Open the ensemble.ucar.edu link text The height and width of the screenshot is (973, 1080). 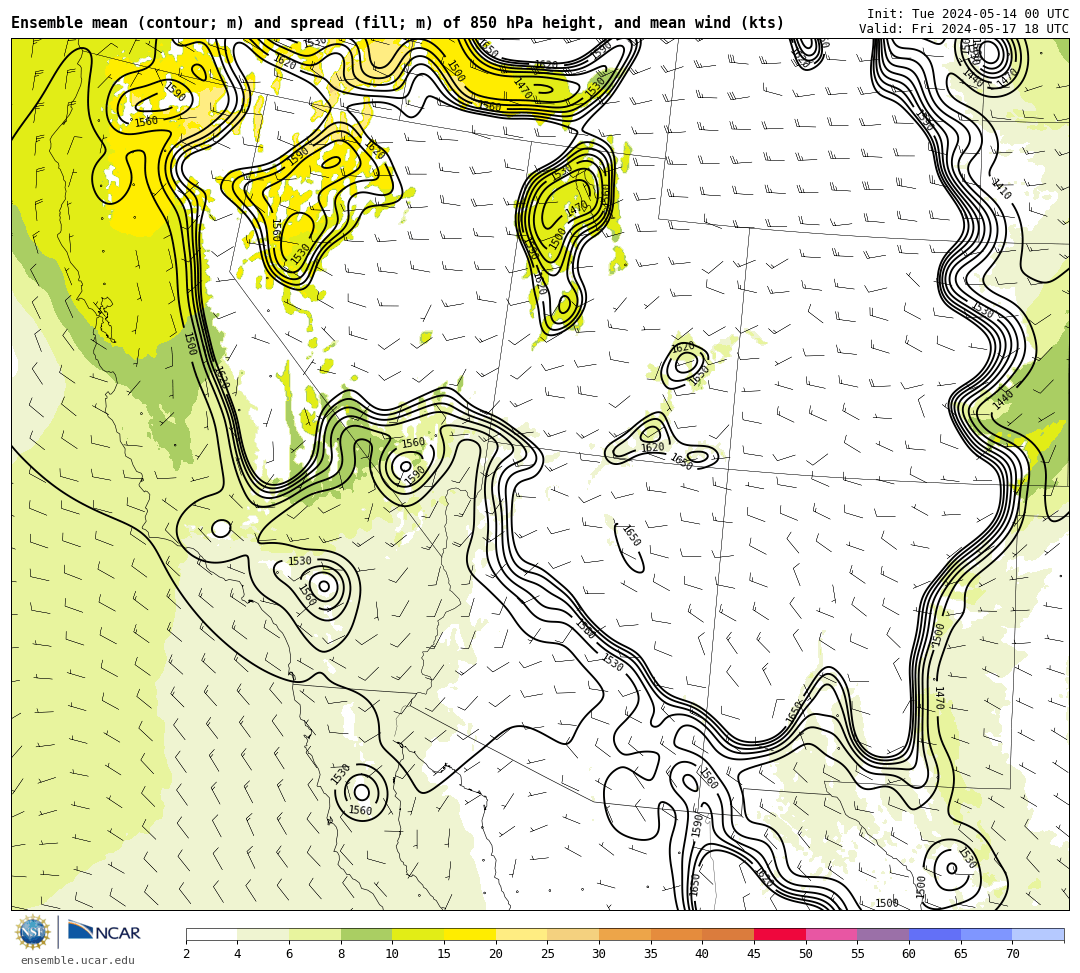(x=78, y=960)
